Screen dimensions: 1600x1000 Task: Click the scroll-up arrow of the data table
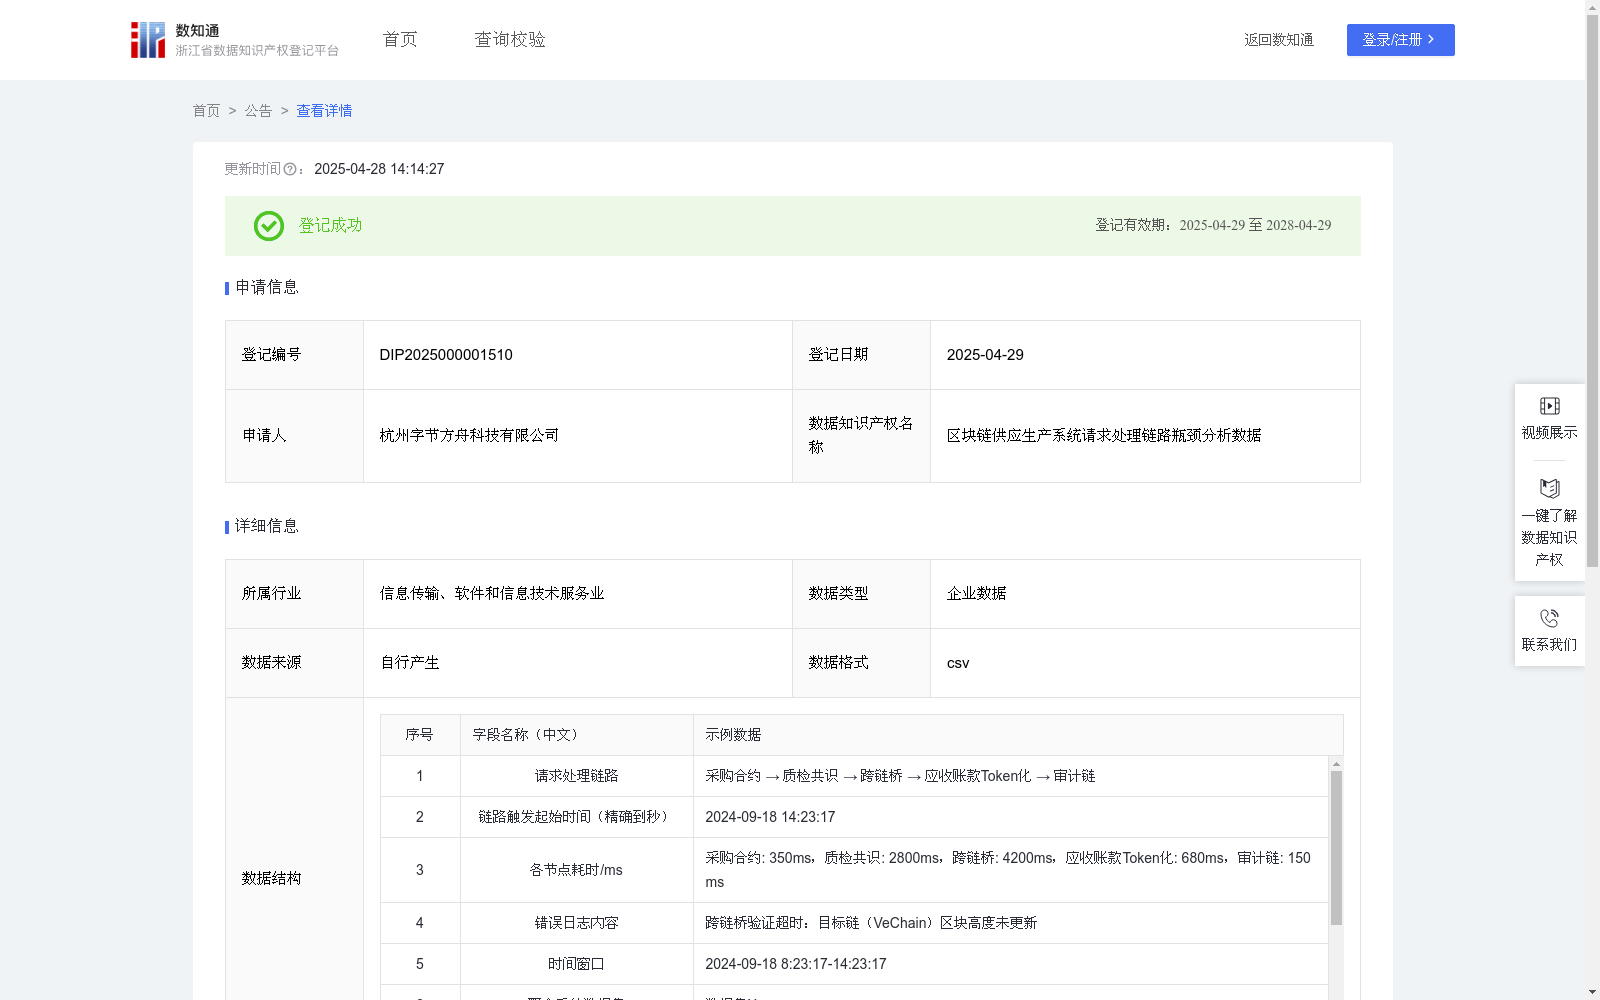1336,763
